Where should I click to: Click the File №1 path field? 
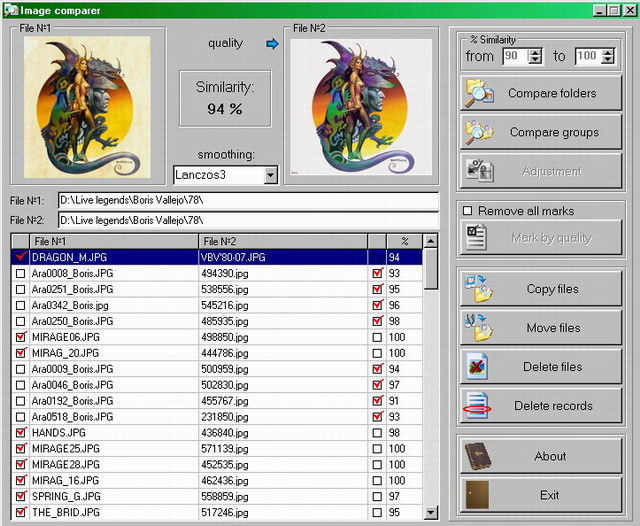point(248,200)
